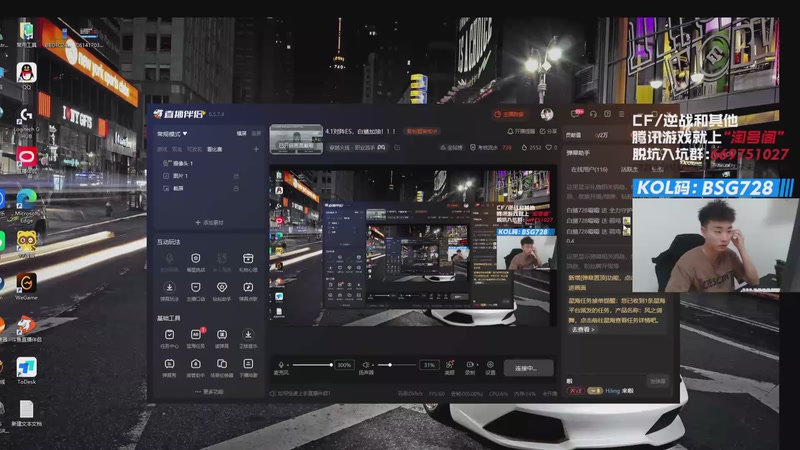Screen dimensions: 800x450
Task: Expand the 常规模式 mode dropdown
Action: tap(172, 134)
